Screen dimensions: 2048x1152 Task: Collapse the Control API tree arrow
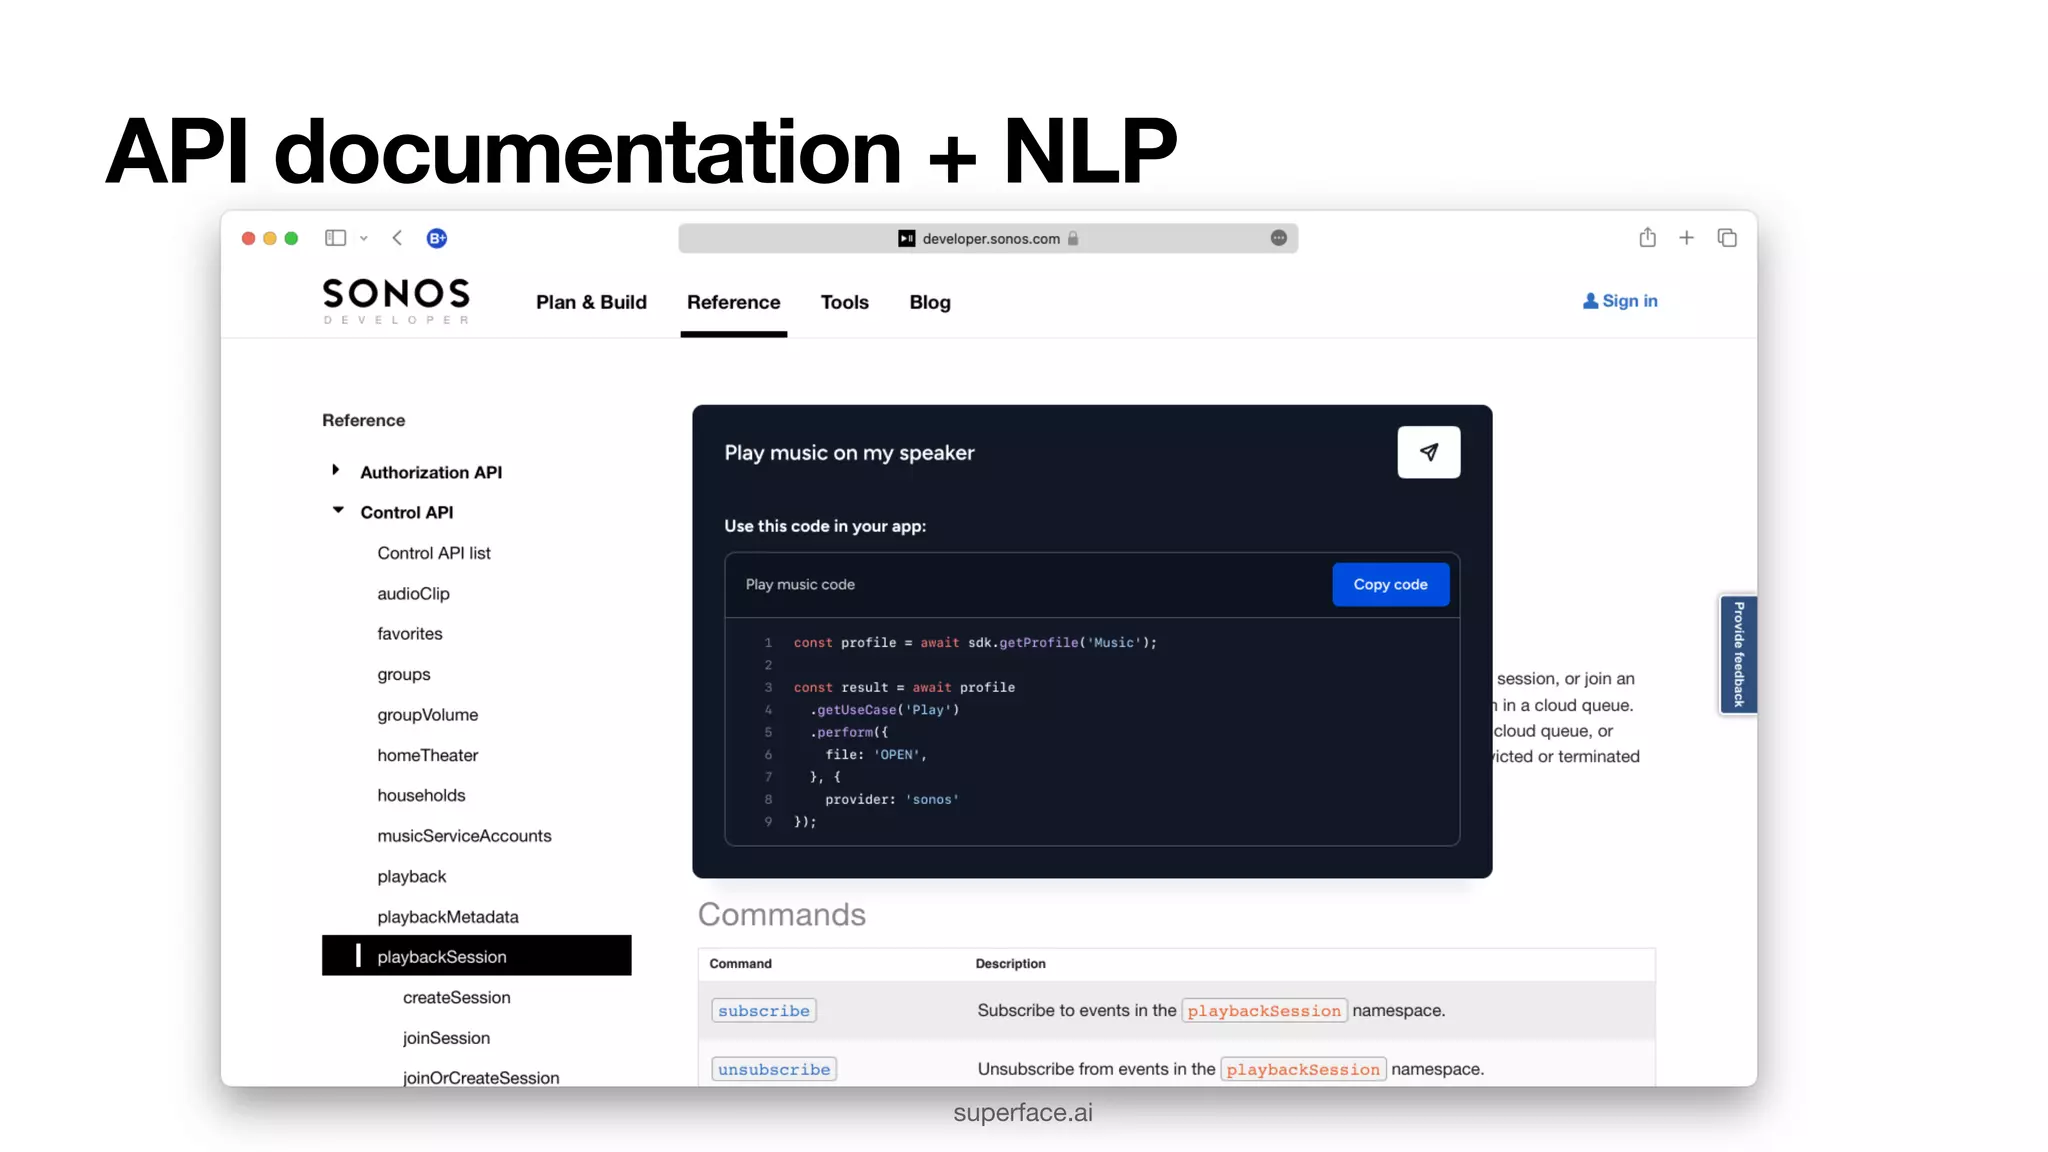338,510
